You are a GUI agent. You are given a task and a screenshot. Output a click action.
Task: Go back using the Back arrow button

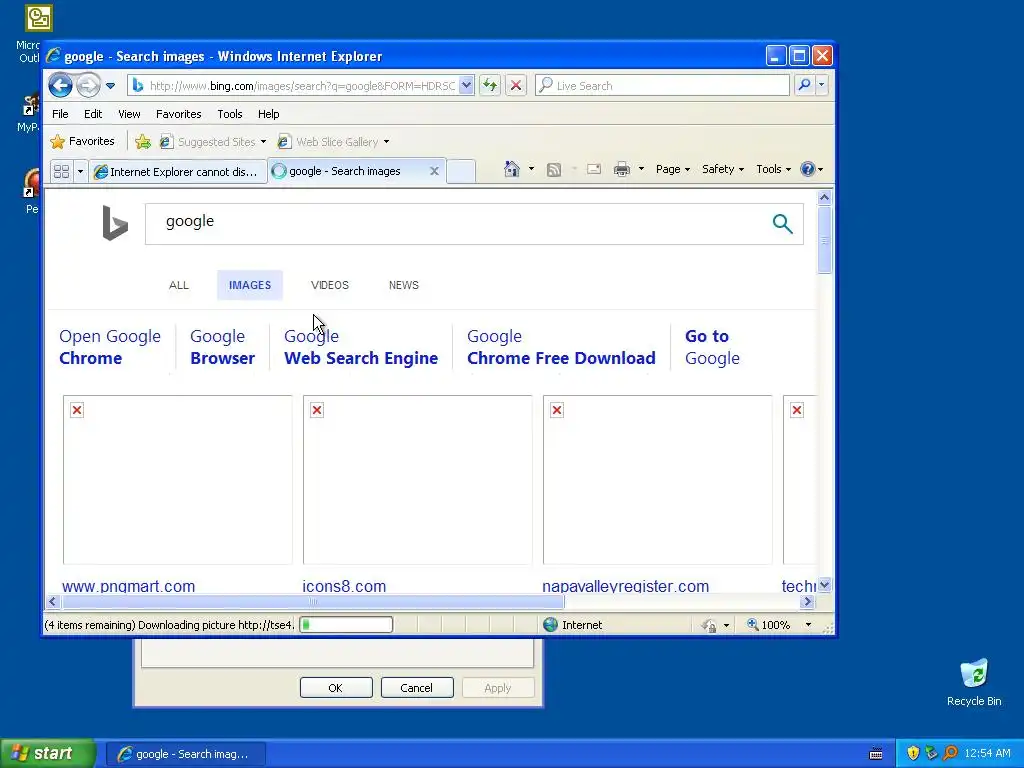tap(60, 85)
